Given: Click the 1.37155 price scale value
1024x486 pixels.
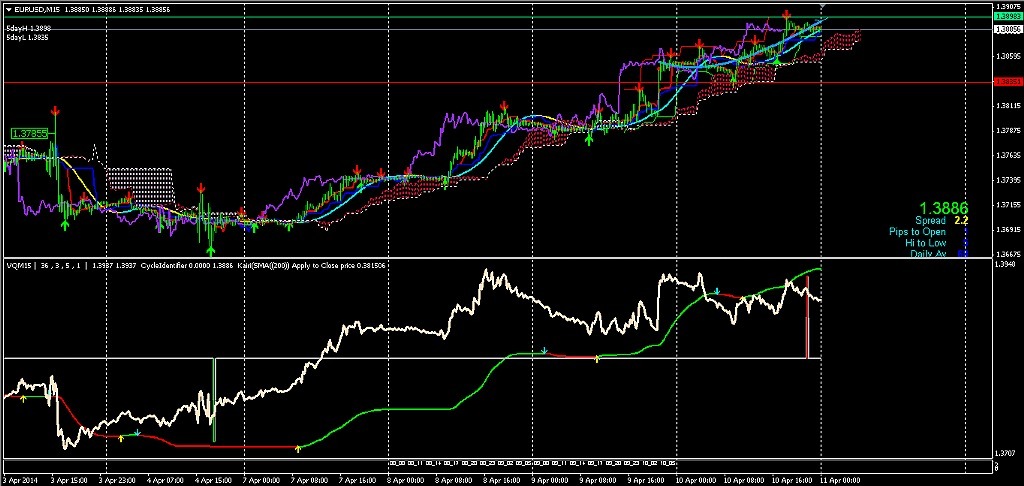Looking at the screenshot, I should point(1008,205).
